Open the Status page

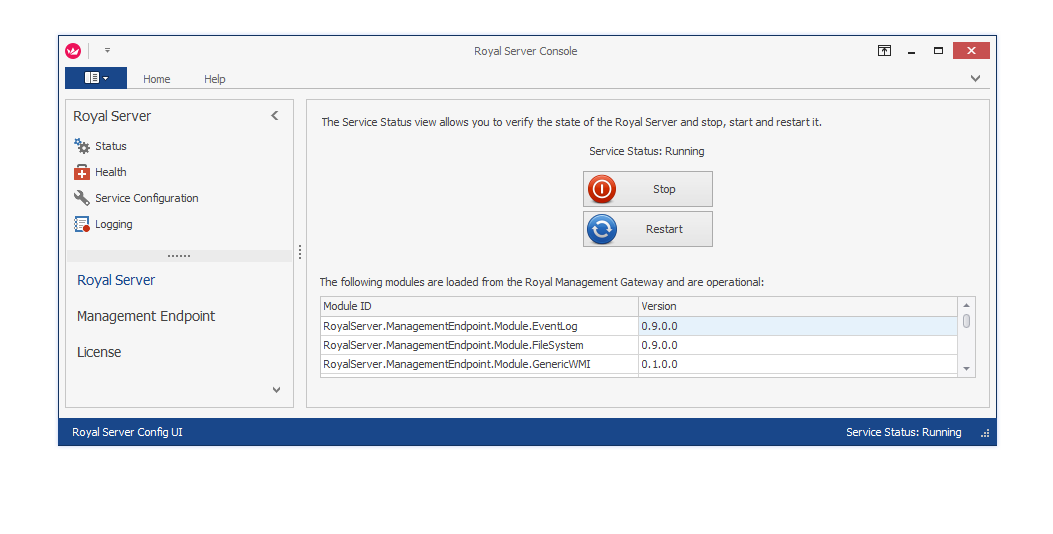111,146
